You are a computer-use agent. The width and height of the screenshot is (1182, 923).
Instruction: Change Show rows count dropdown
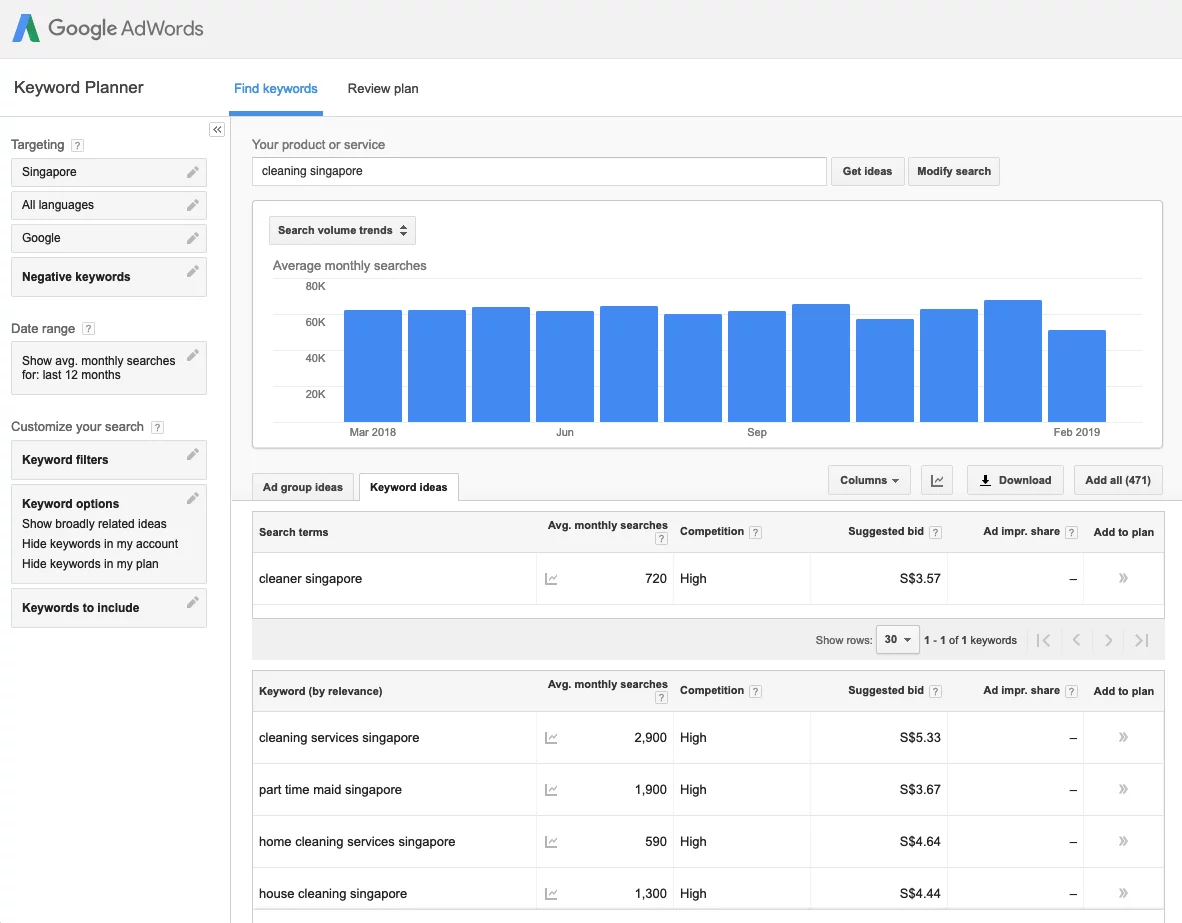[x=898, y=639]
